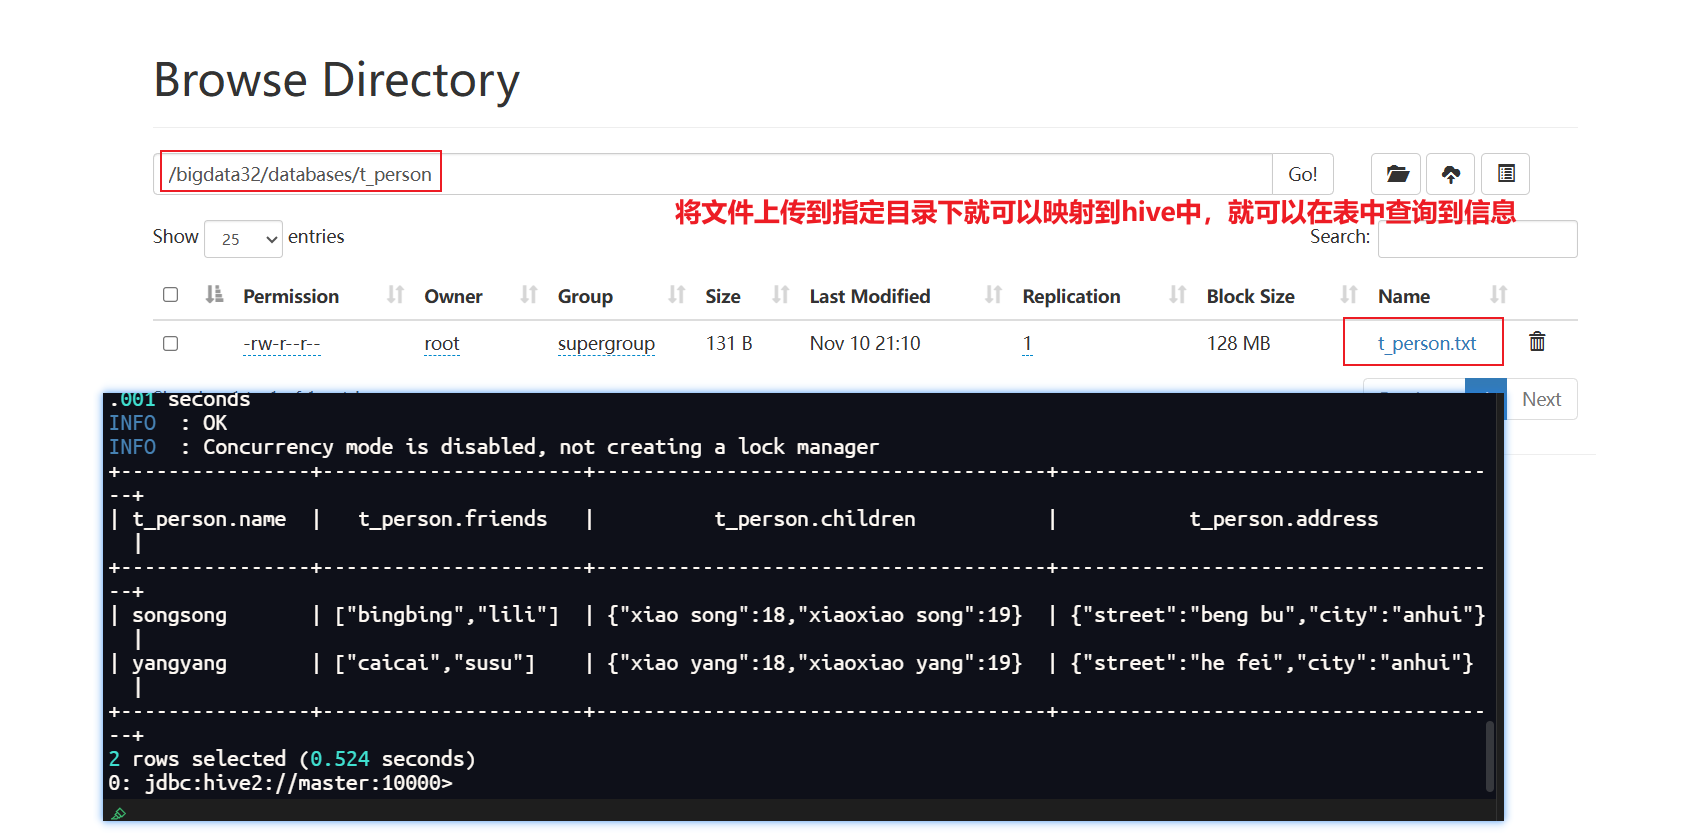Viewport: 1704px width, 833px height.
Task: Click the terminal vertical scrollbar
Action: pyautogui.click(x=1490, y=756)
